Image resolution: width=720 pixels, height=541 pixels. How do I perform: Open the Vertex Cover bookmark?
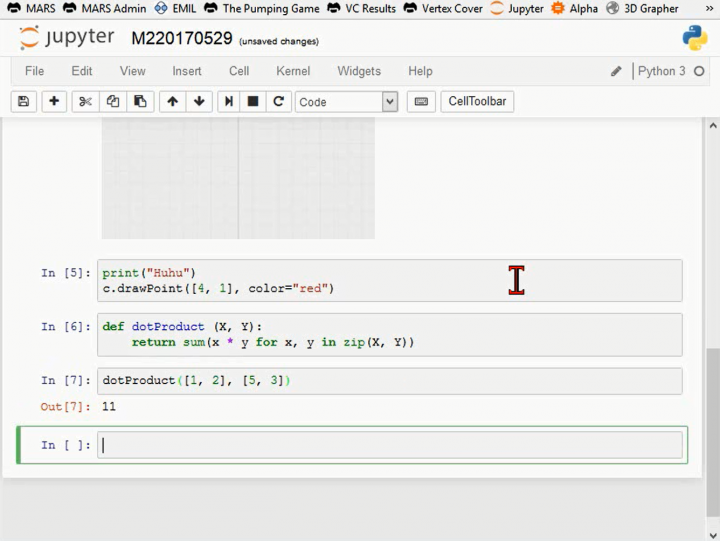(443, 8)
